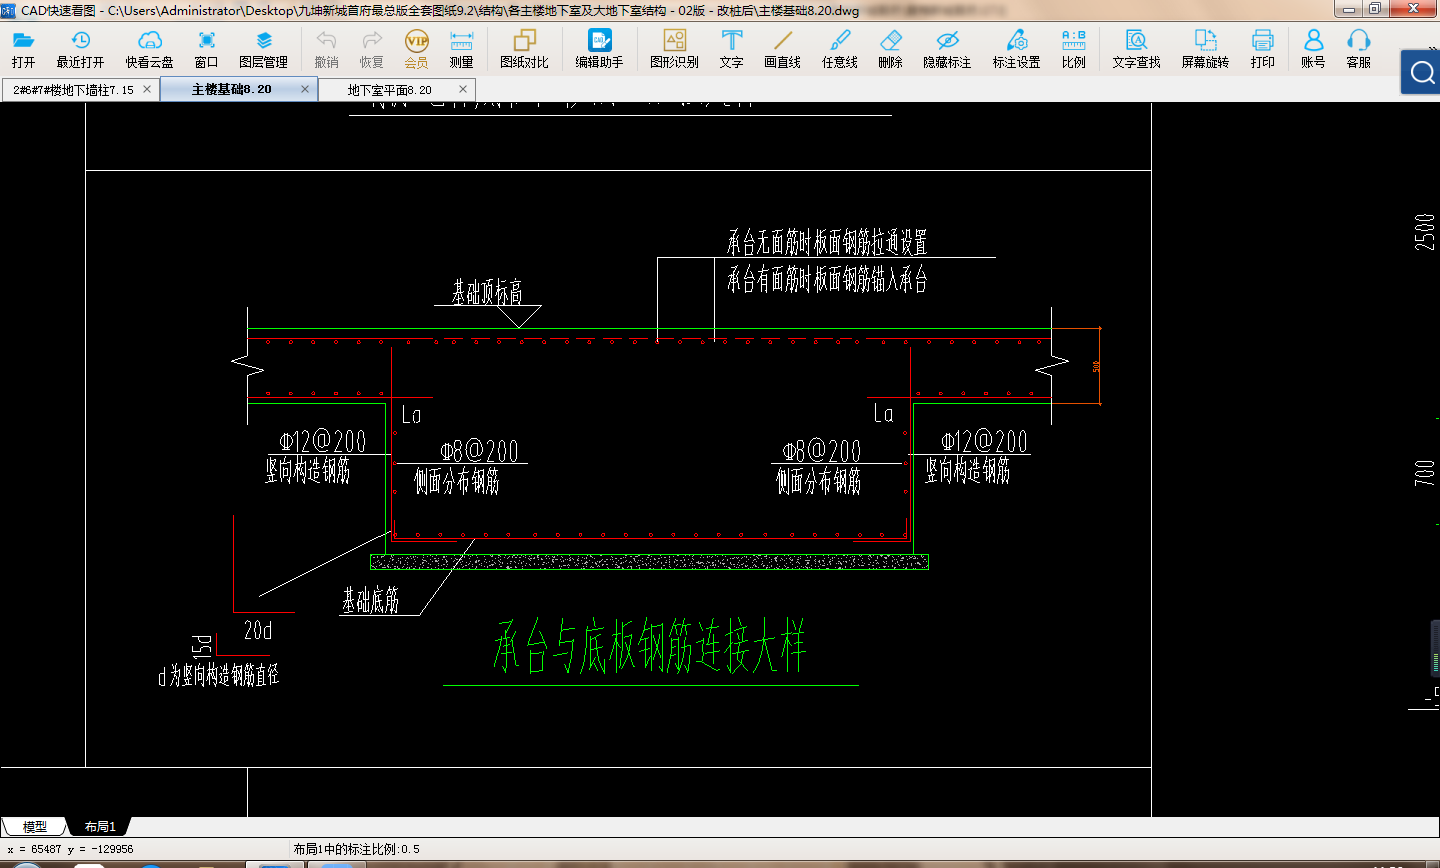Close the 主楼基础8.20 tab

305,89
